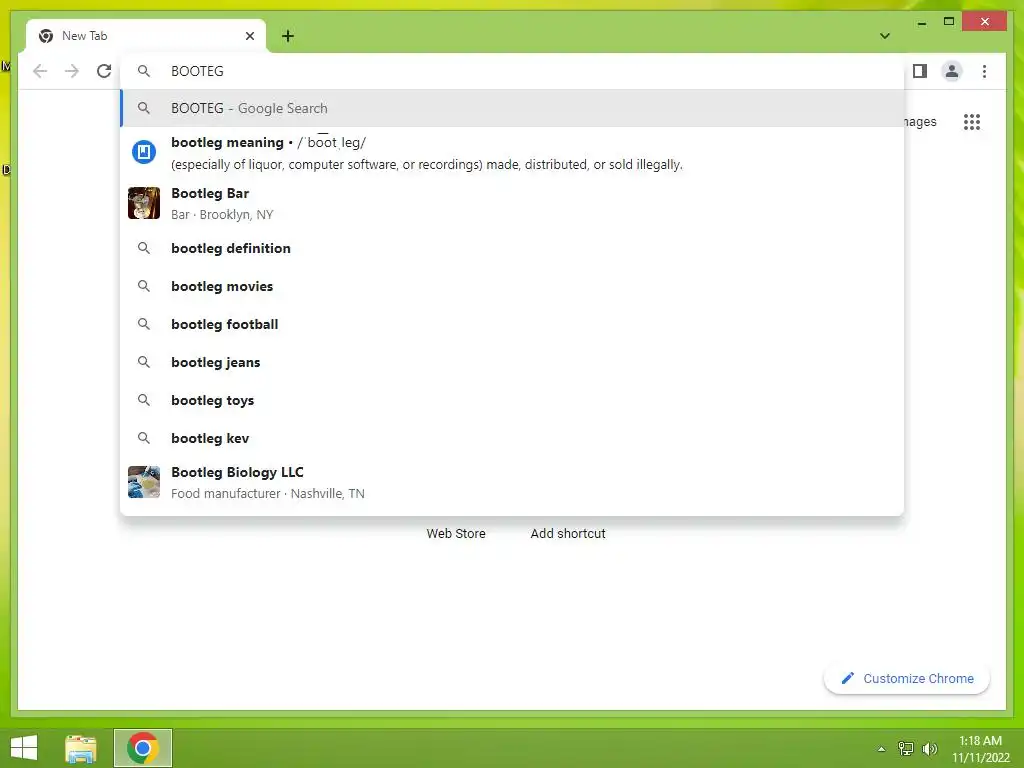Choose bootleg definition suggestion
The height and width of the screenshot is (768, 1024).
coord(512,248)
